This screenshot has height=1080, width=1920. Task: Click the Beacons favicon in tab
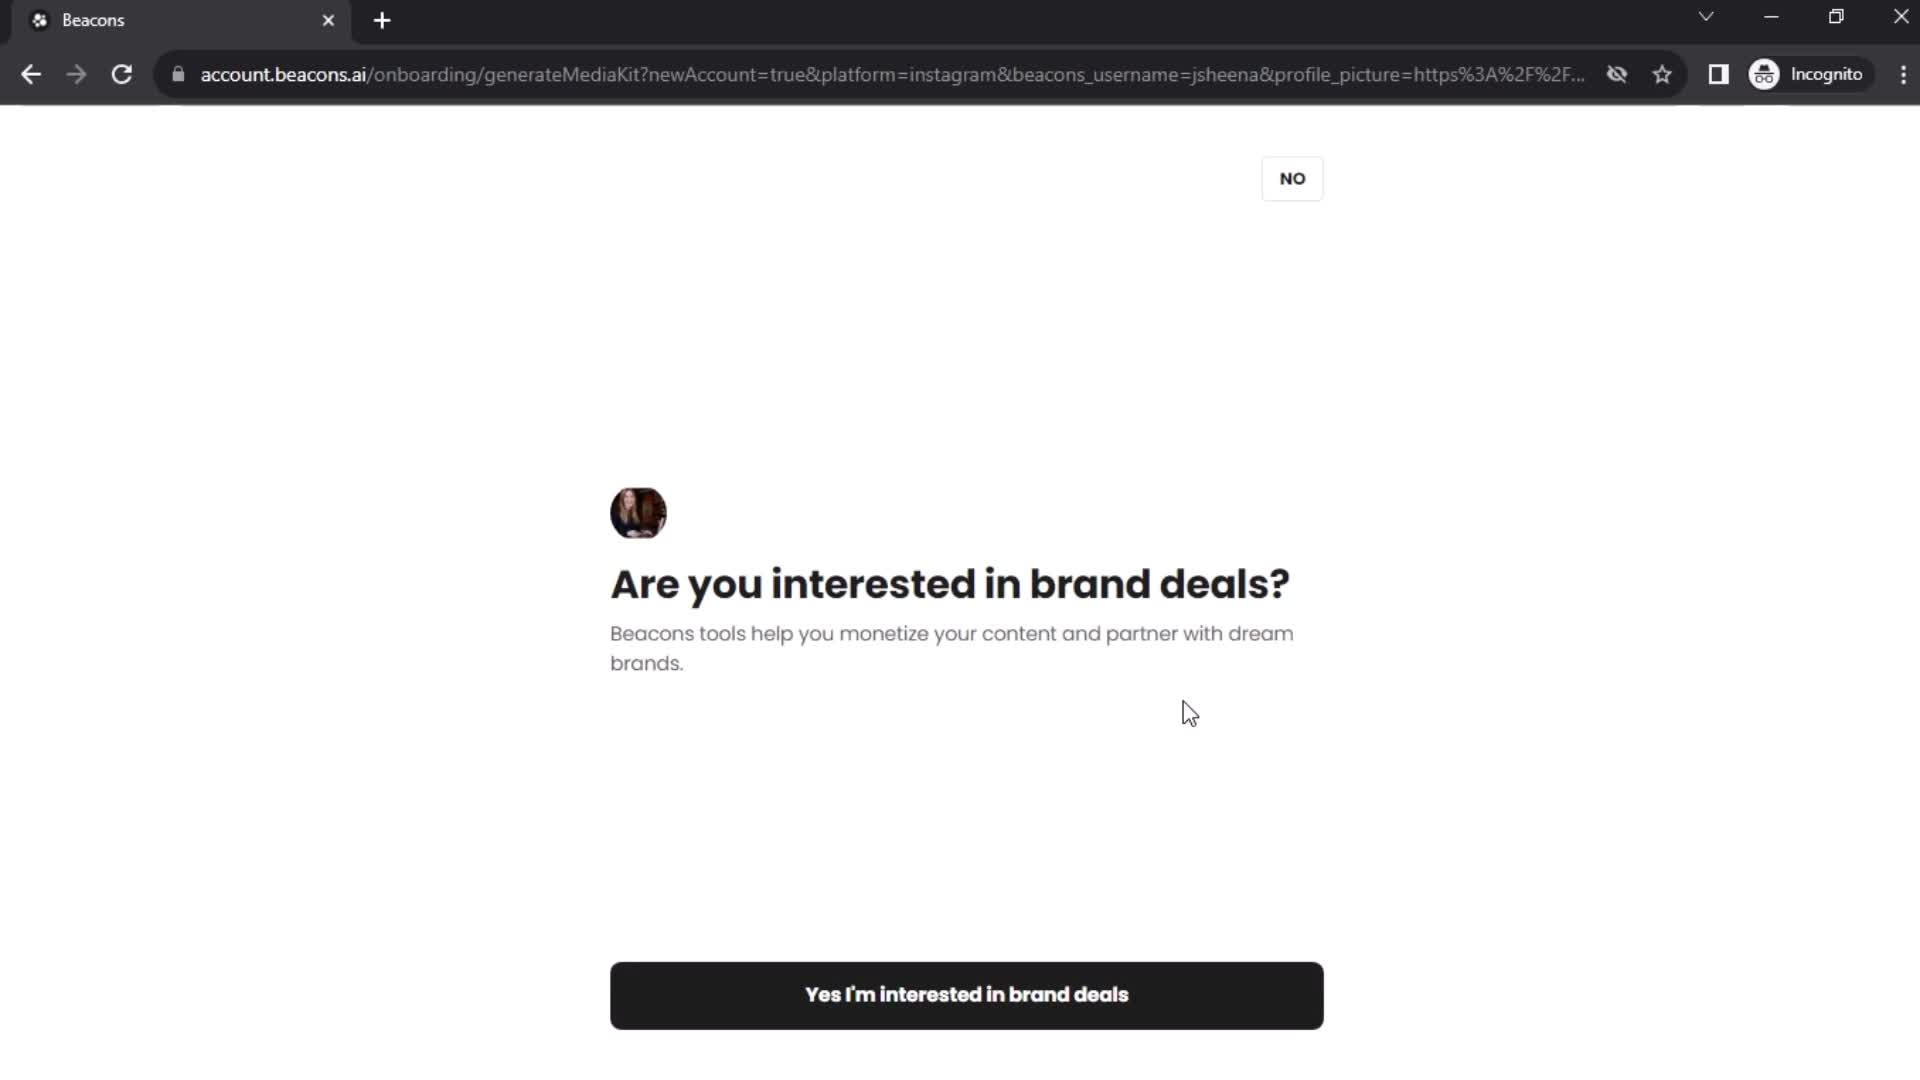click(x=40, y=20)
